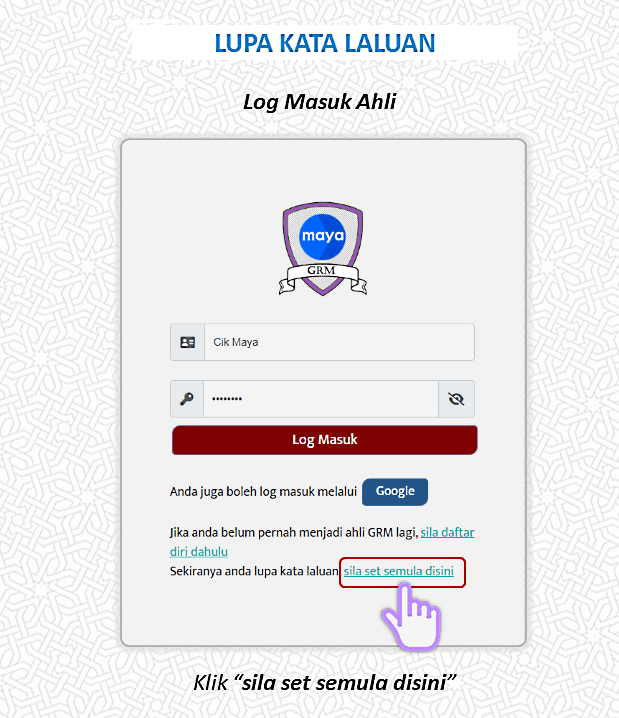
Task: Click the text "Sekiranya anda lupa kata laluan"
Action: 254,571
